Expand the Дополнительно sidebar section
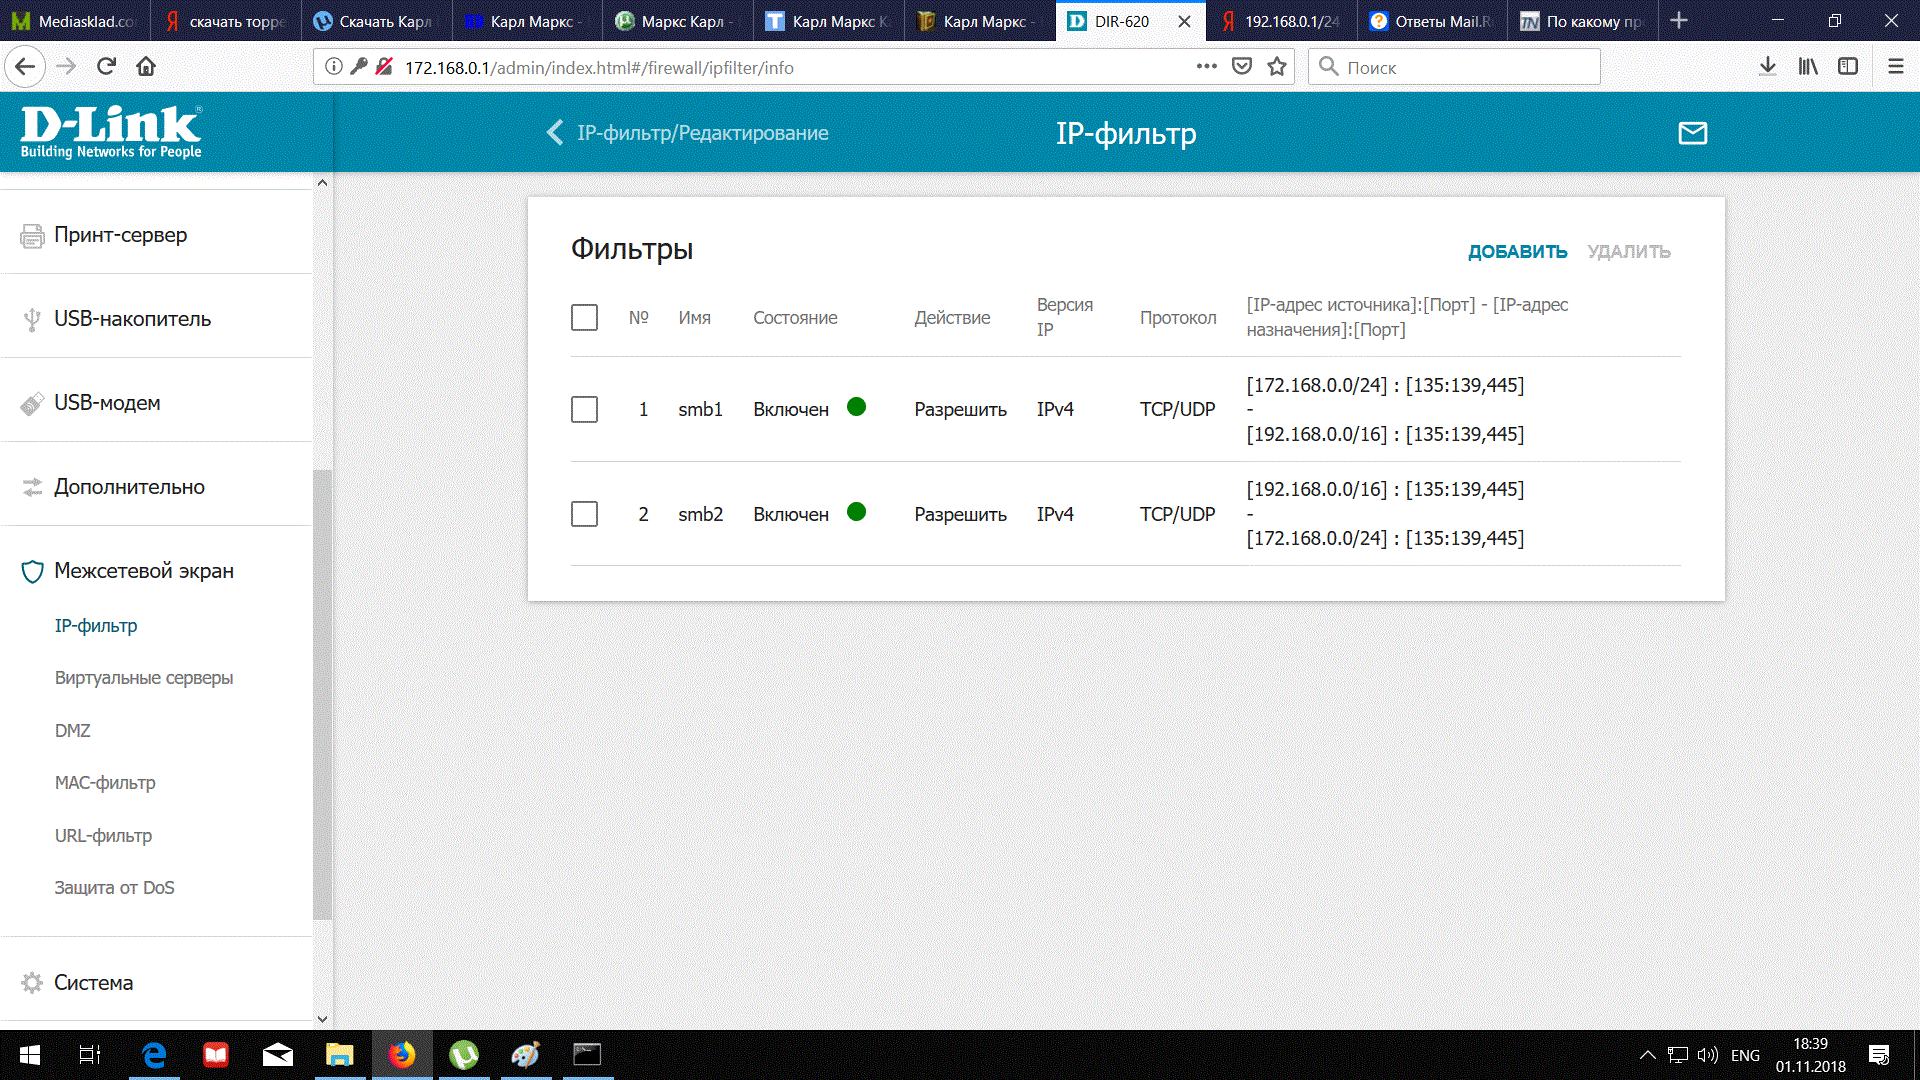1920x1080 pixels. coord(129,487)
